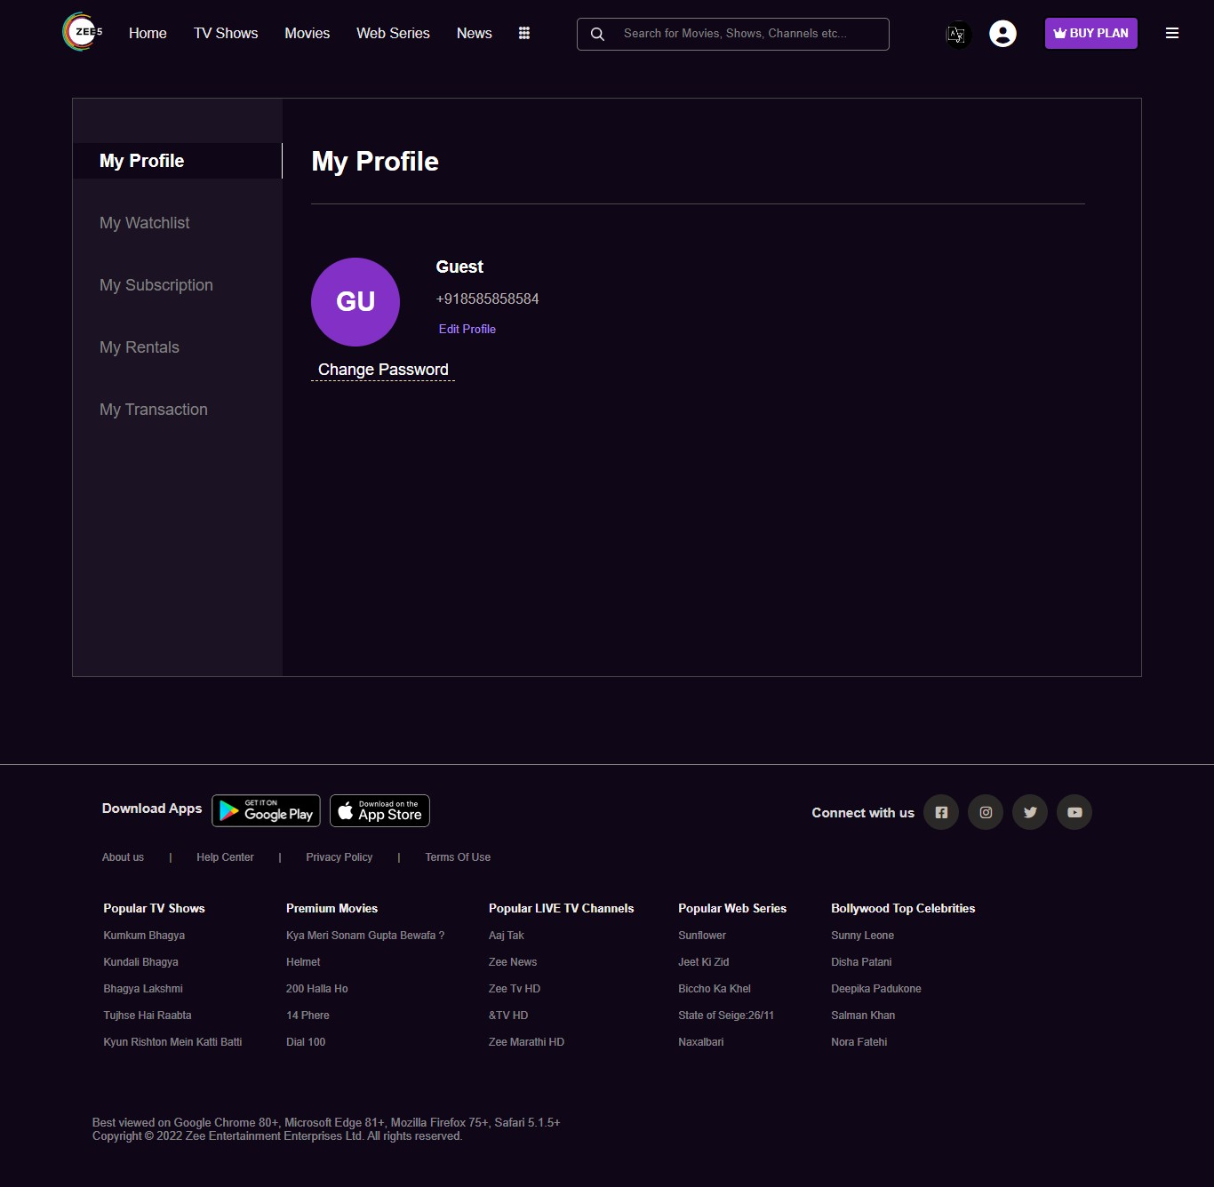Download on the App Store
The width and height of the screenshot is (1214, 1187).
pos(380,810)
